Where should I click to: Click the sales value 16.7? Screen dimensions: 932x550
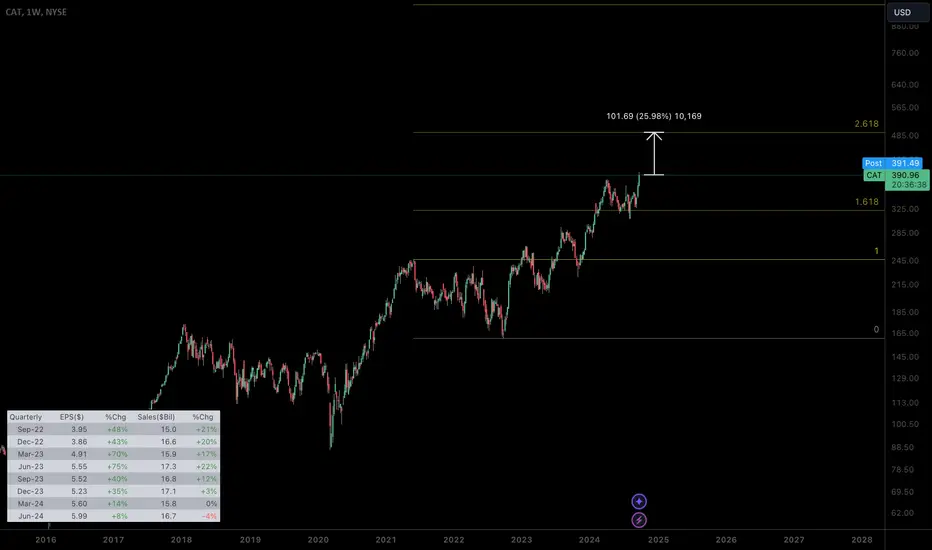168,516
